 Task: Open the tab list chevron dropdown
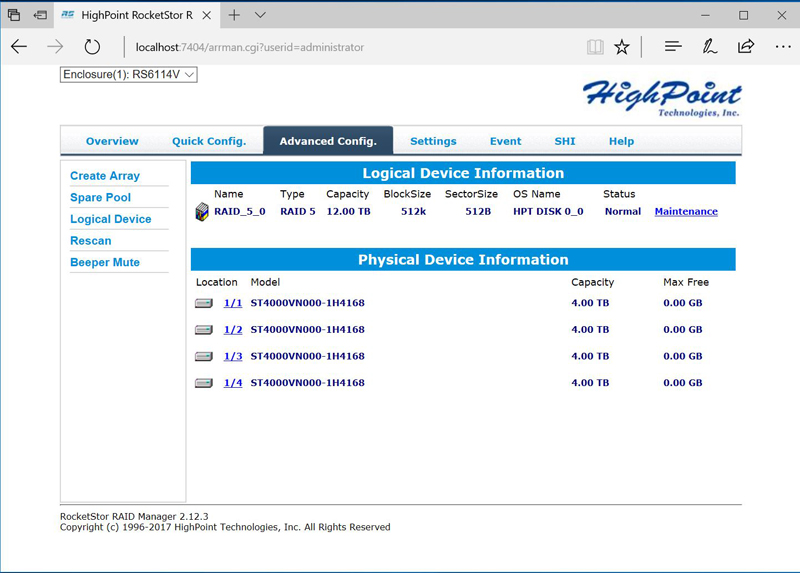[260, 15]
